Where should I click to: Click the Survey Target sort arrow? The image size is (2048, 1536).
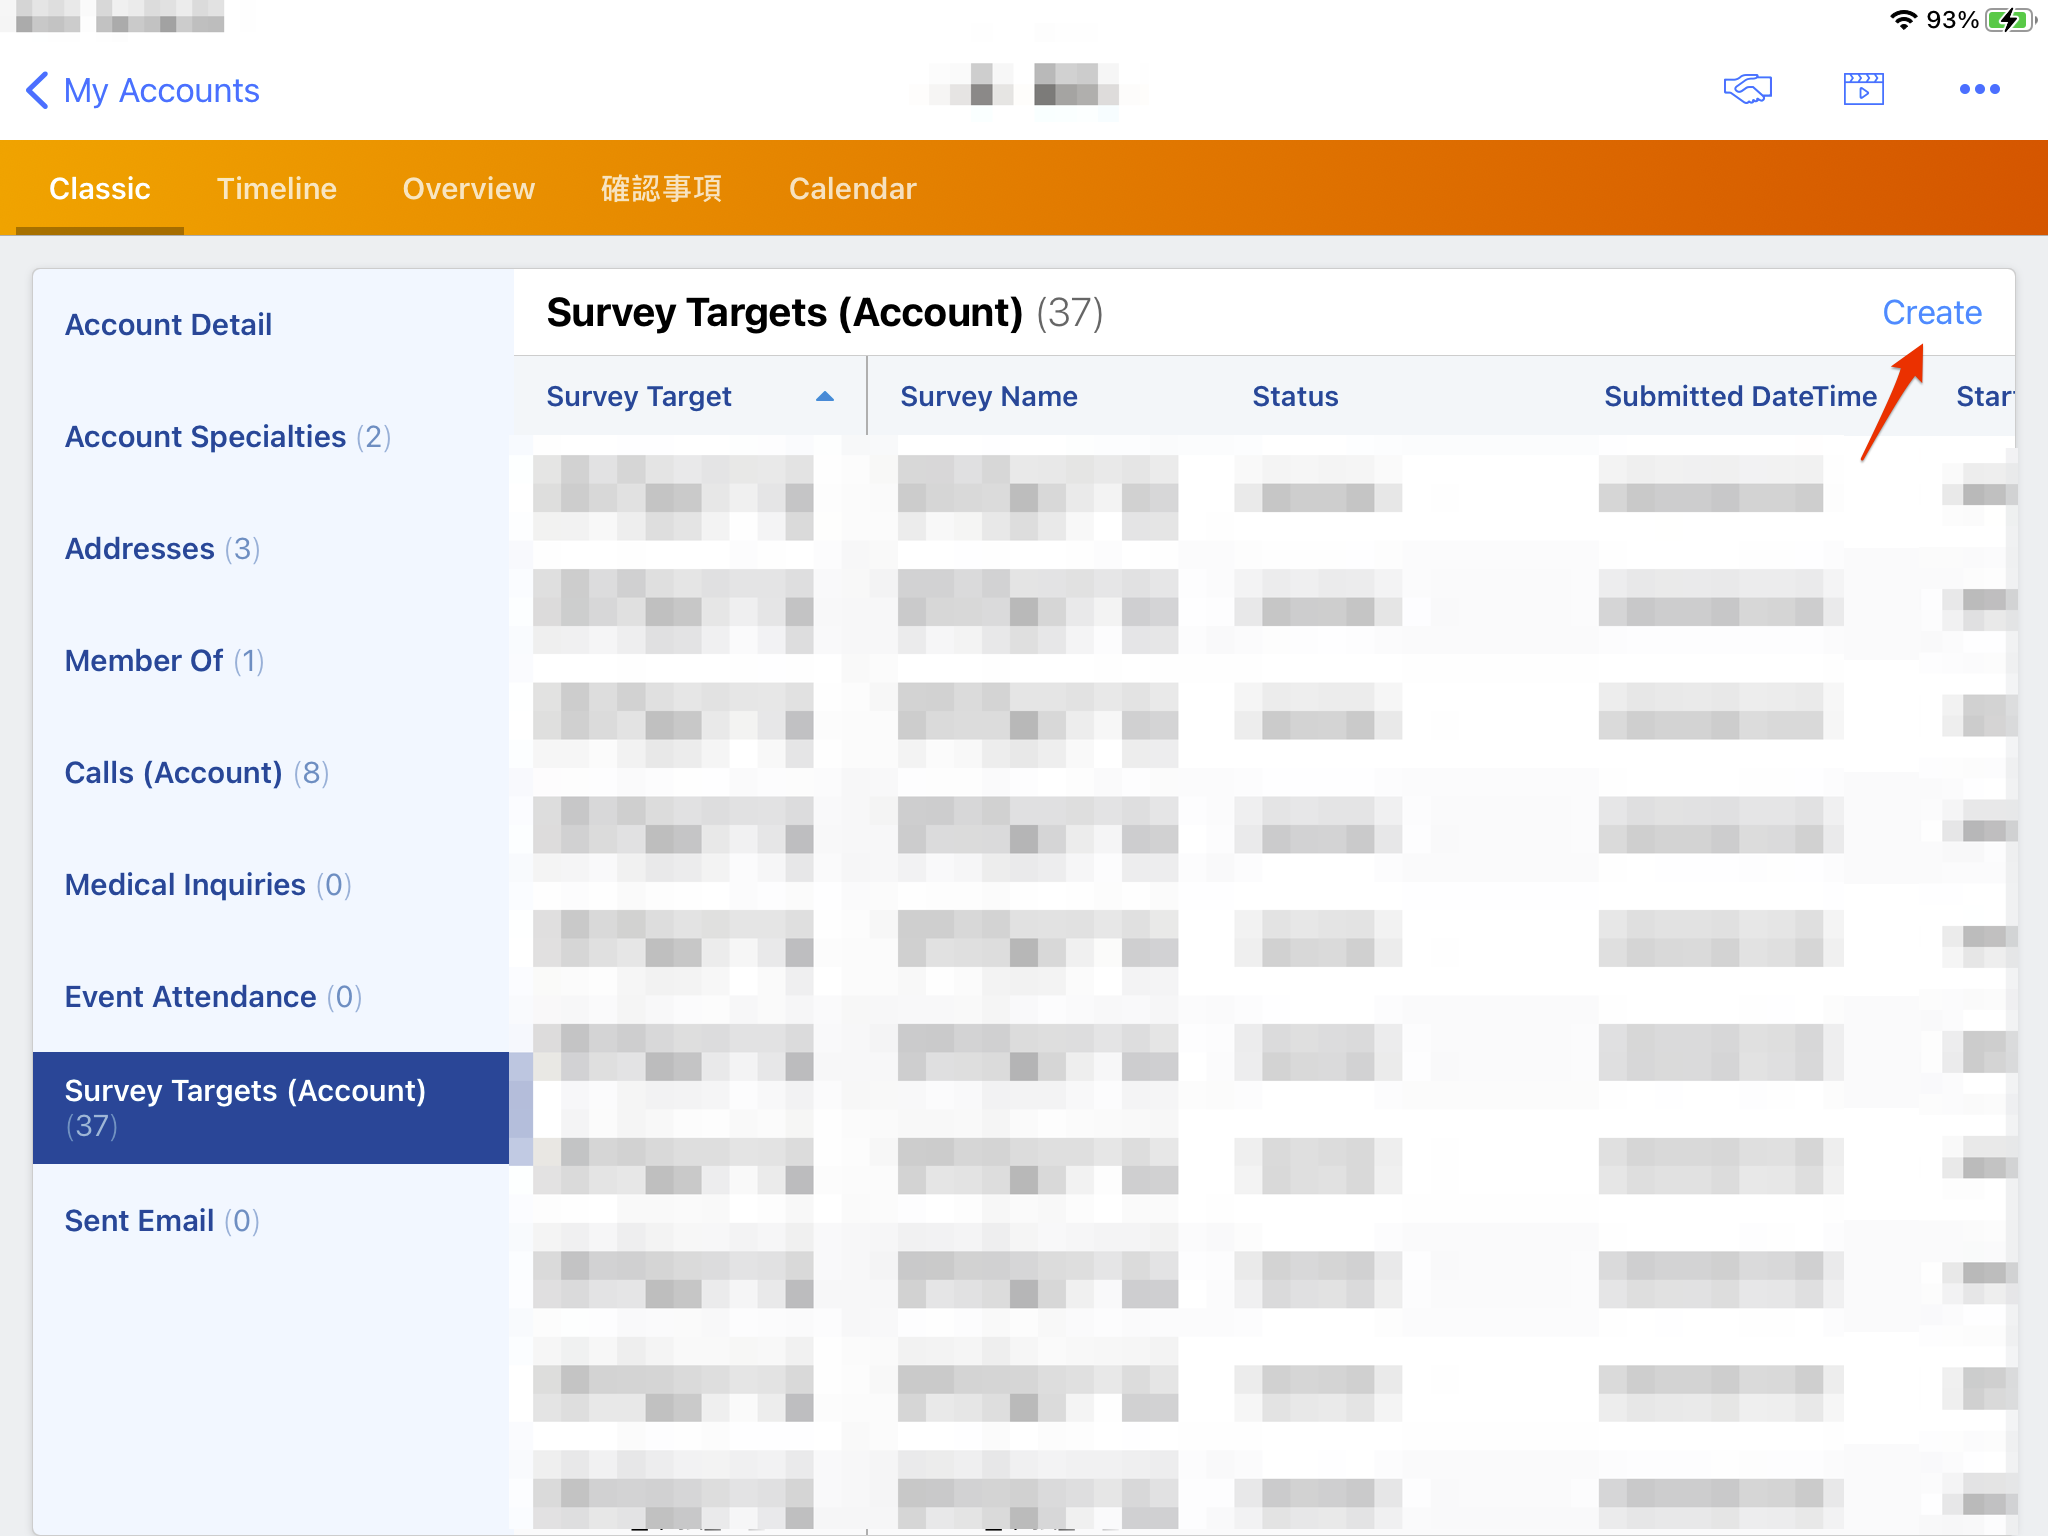point(824,397)
